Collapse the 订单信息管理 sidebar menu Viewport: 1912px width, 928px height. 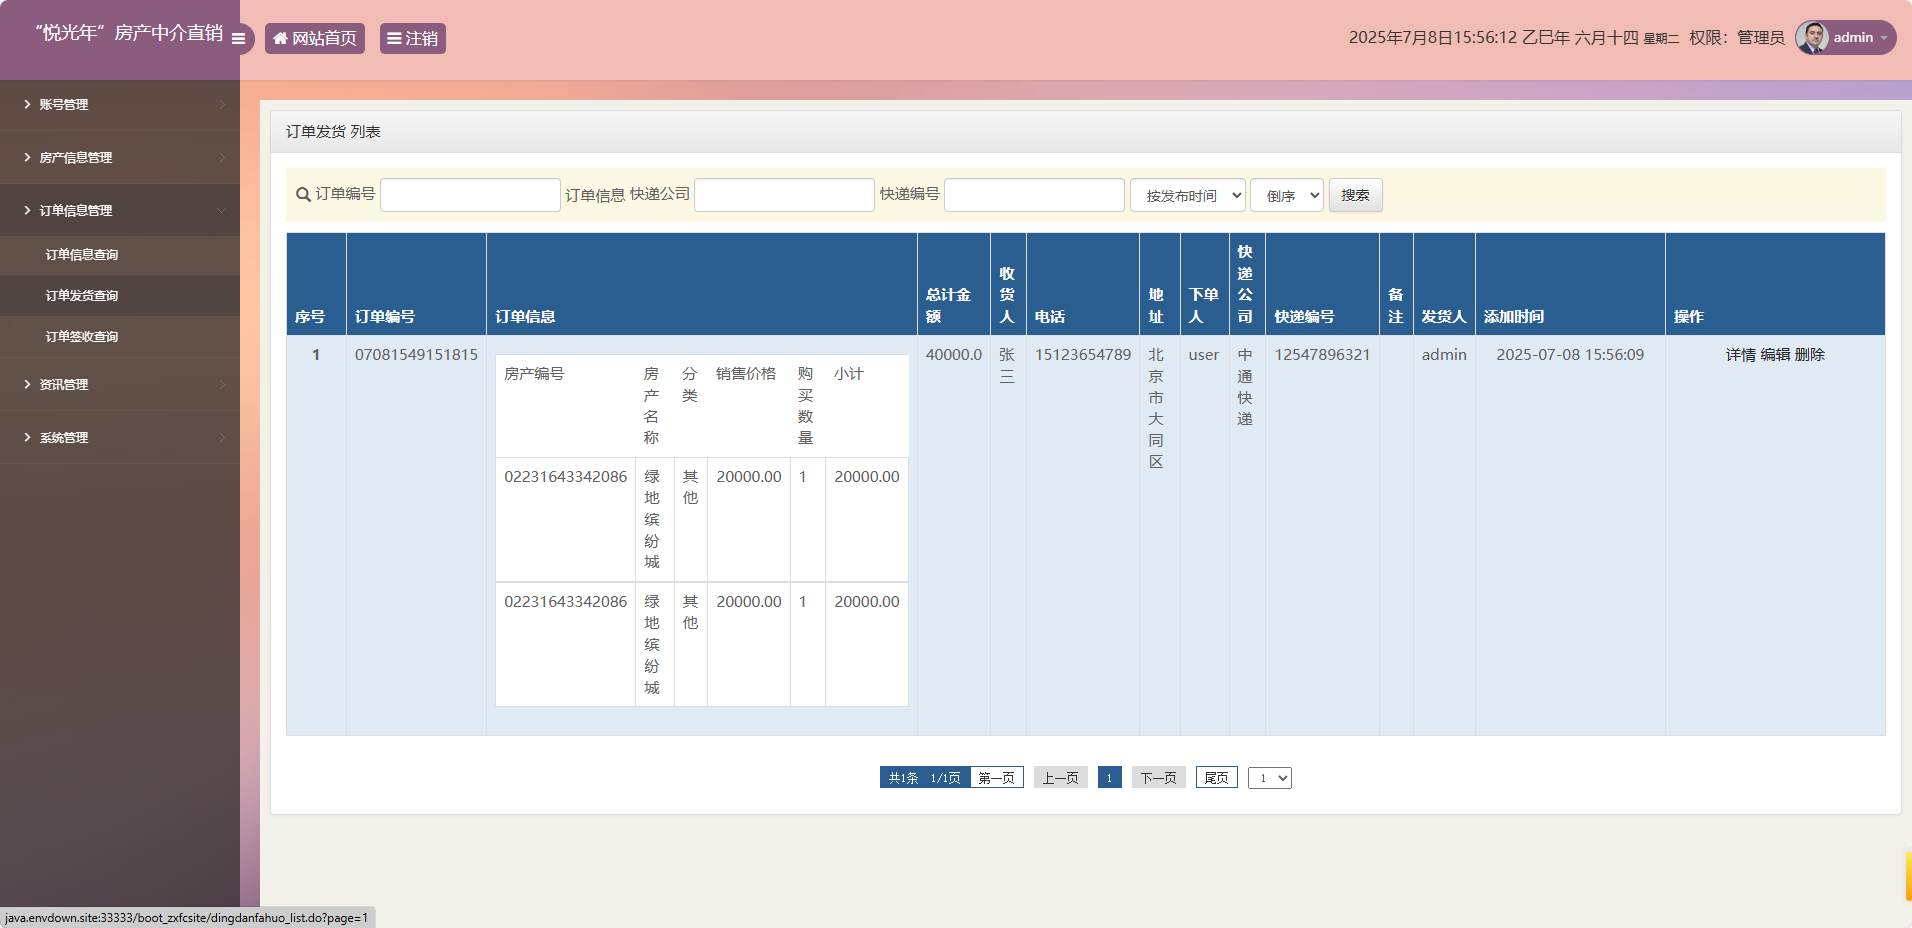pyautogui.click(x=120, y=210)
